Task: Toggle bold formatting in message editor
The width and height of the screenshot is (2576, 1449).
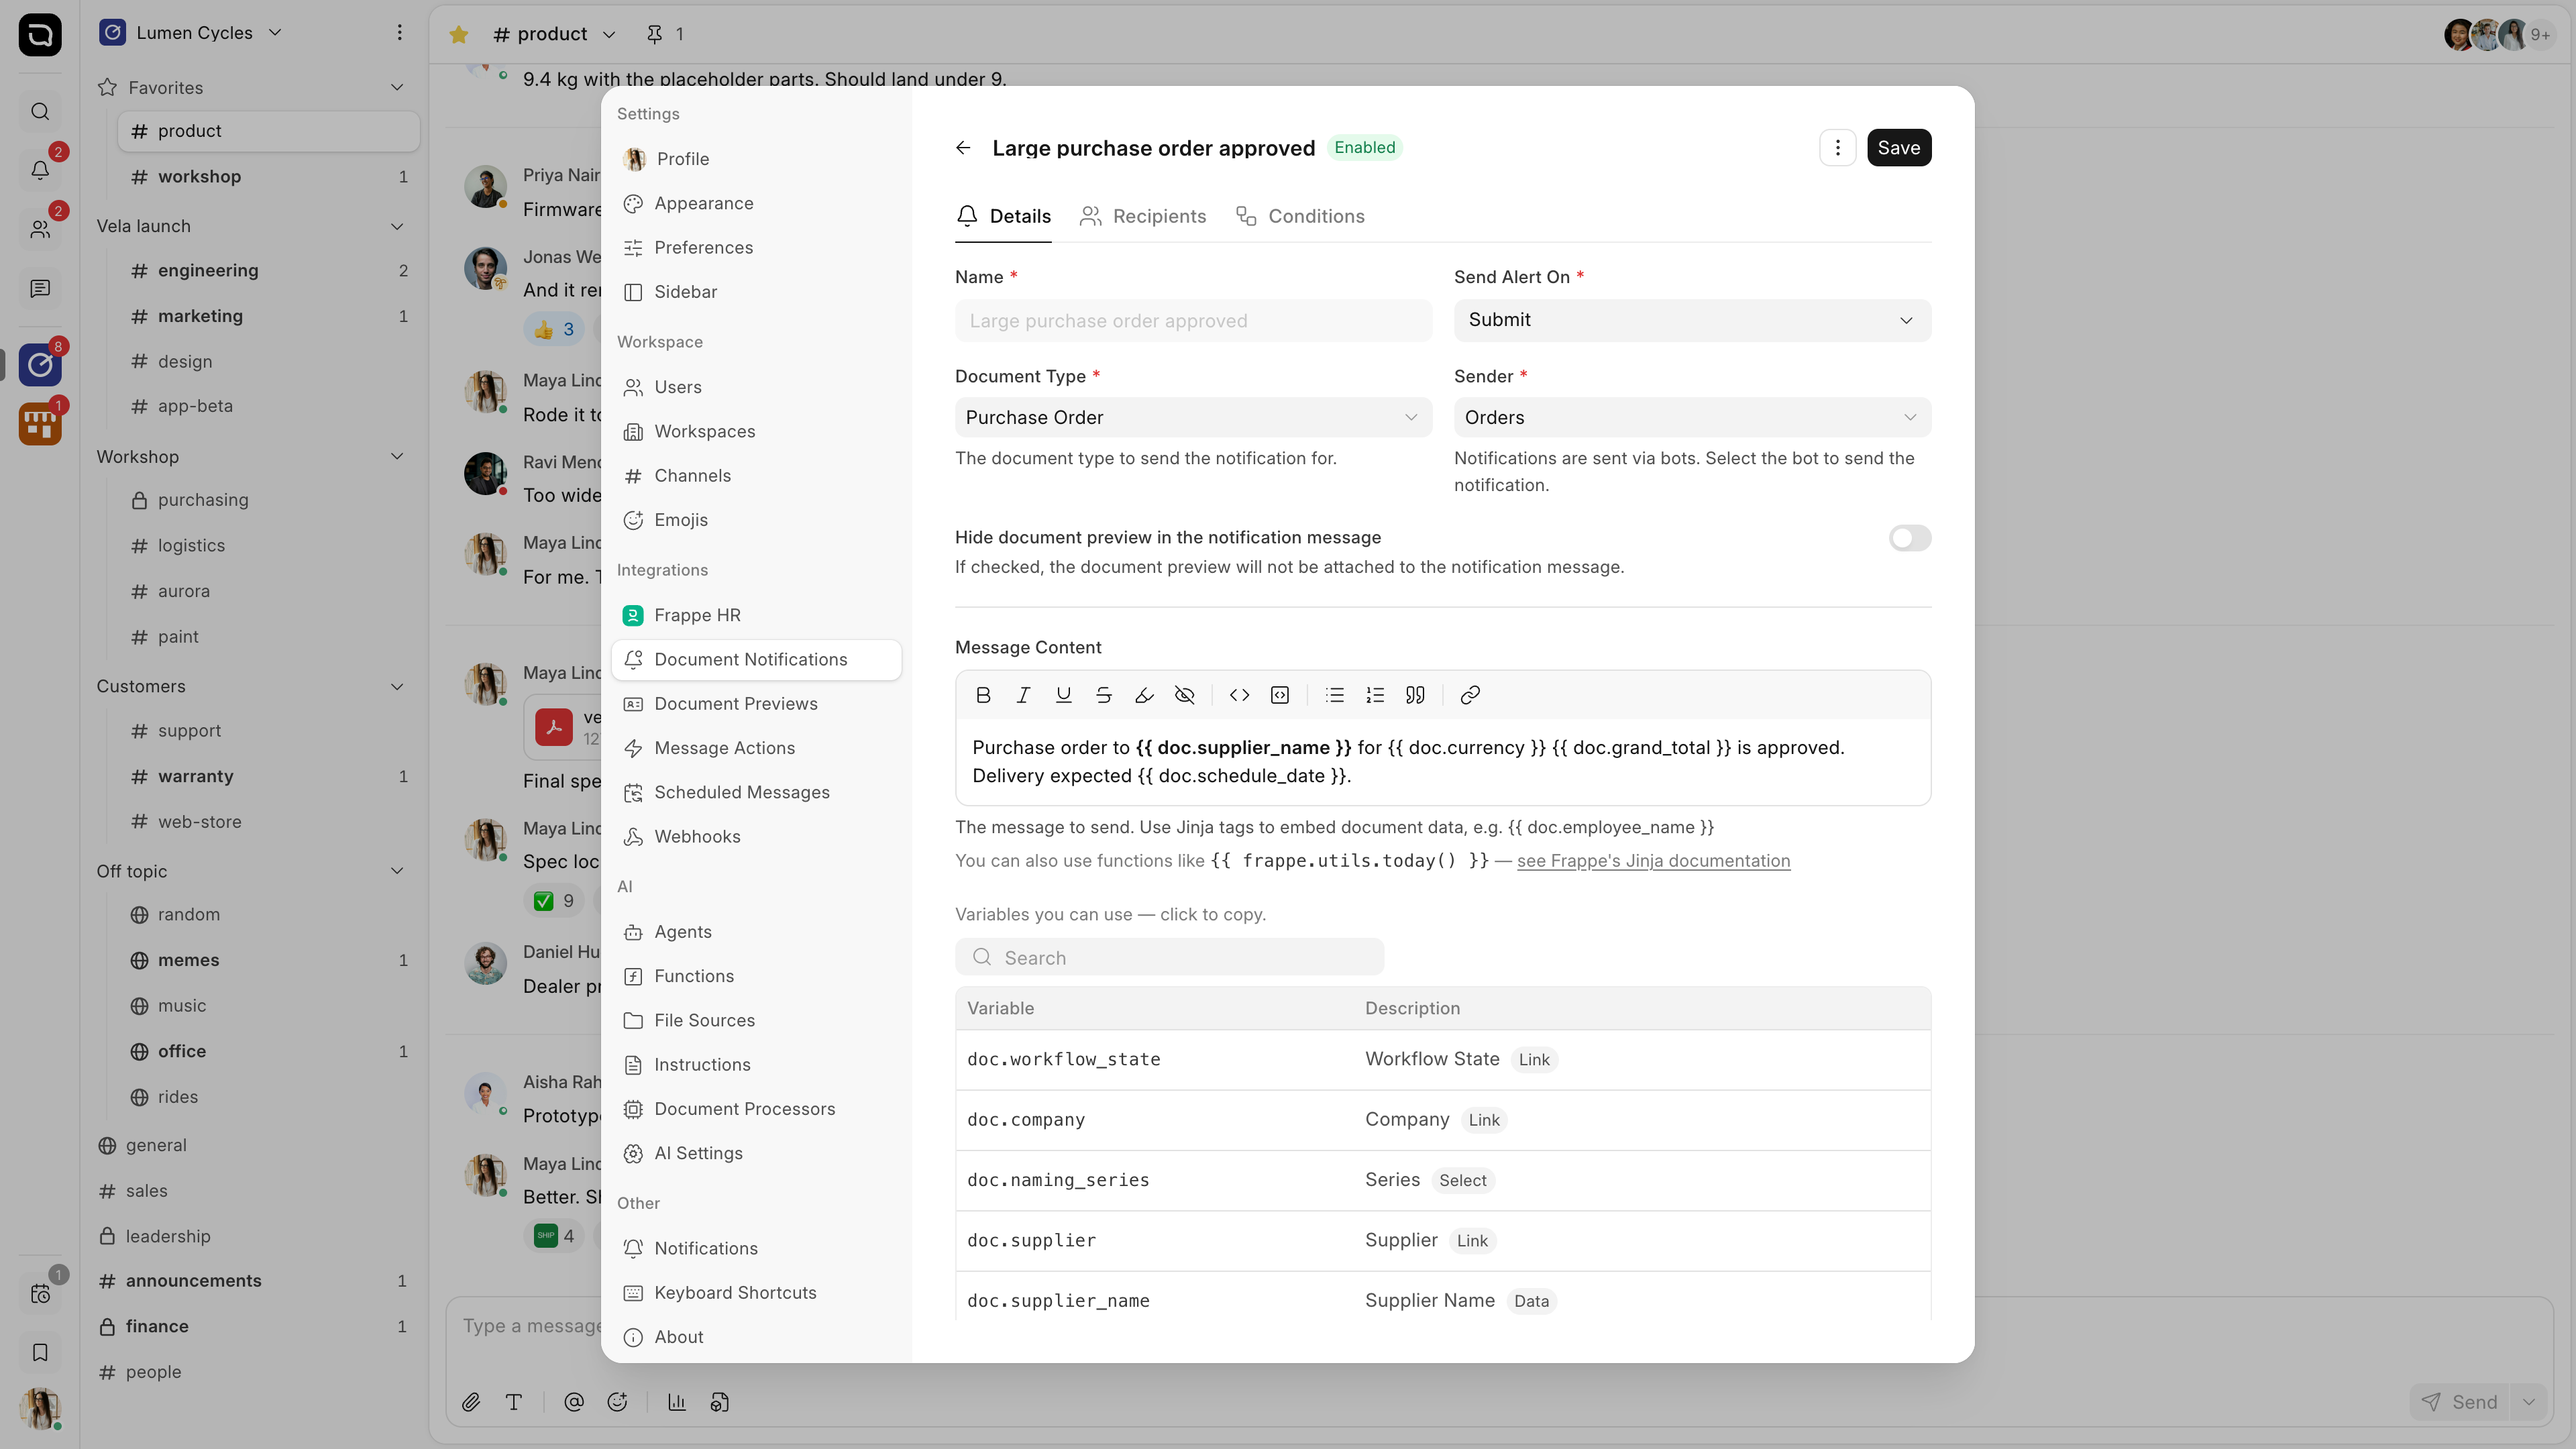Action: tap(983, 695)
